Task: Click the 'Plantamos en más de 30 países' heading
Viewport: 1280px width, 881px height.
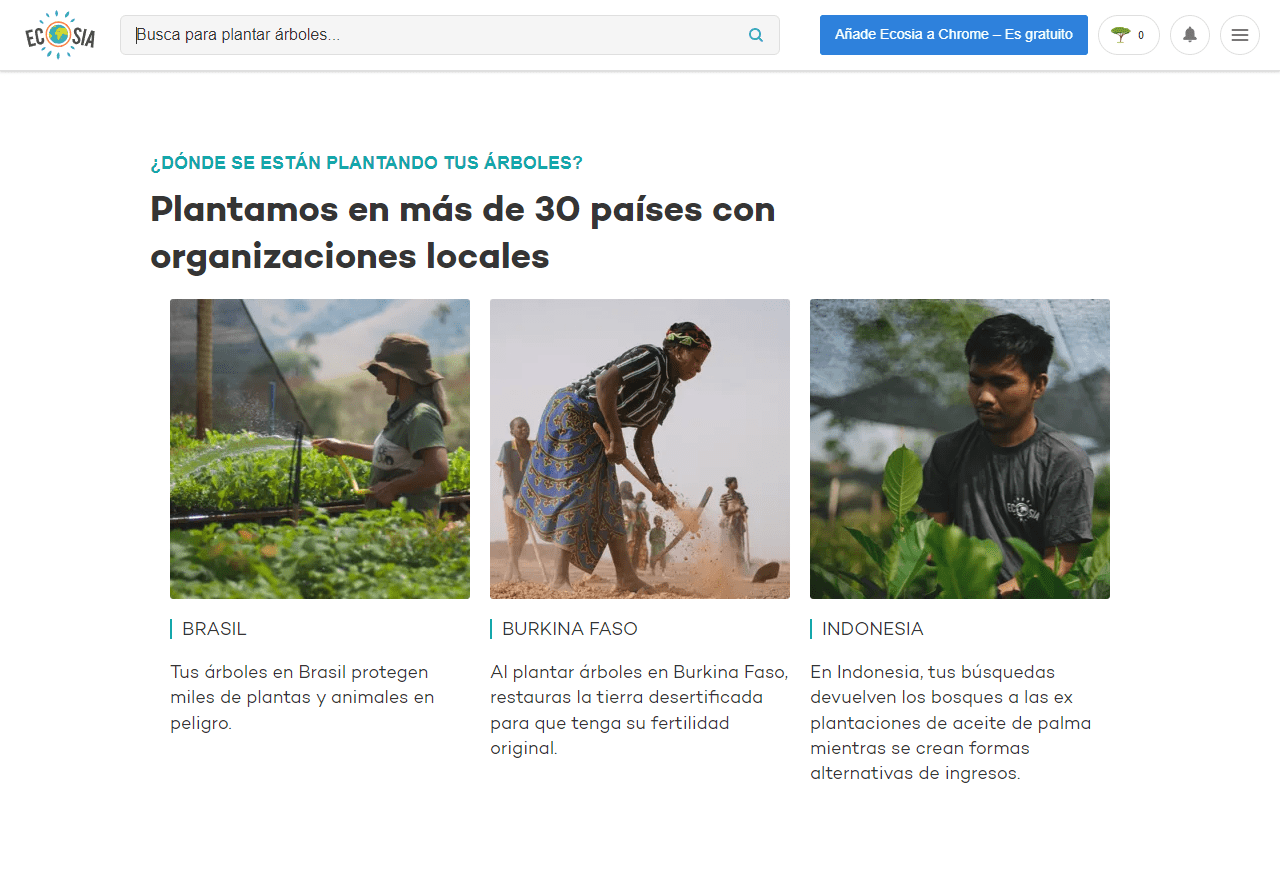Action: tap(462, 233)
